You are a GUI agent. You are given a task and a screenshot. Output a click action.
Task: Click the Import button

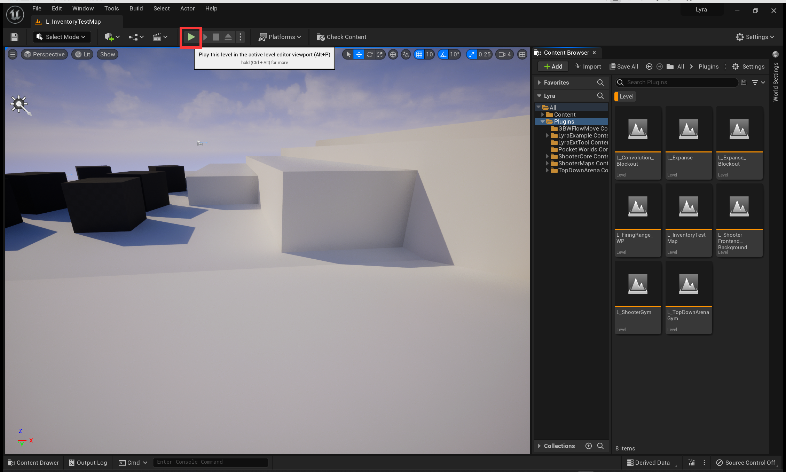588,67
